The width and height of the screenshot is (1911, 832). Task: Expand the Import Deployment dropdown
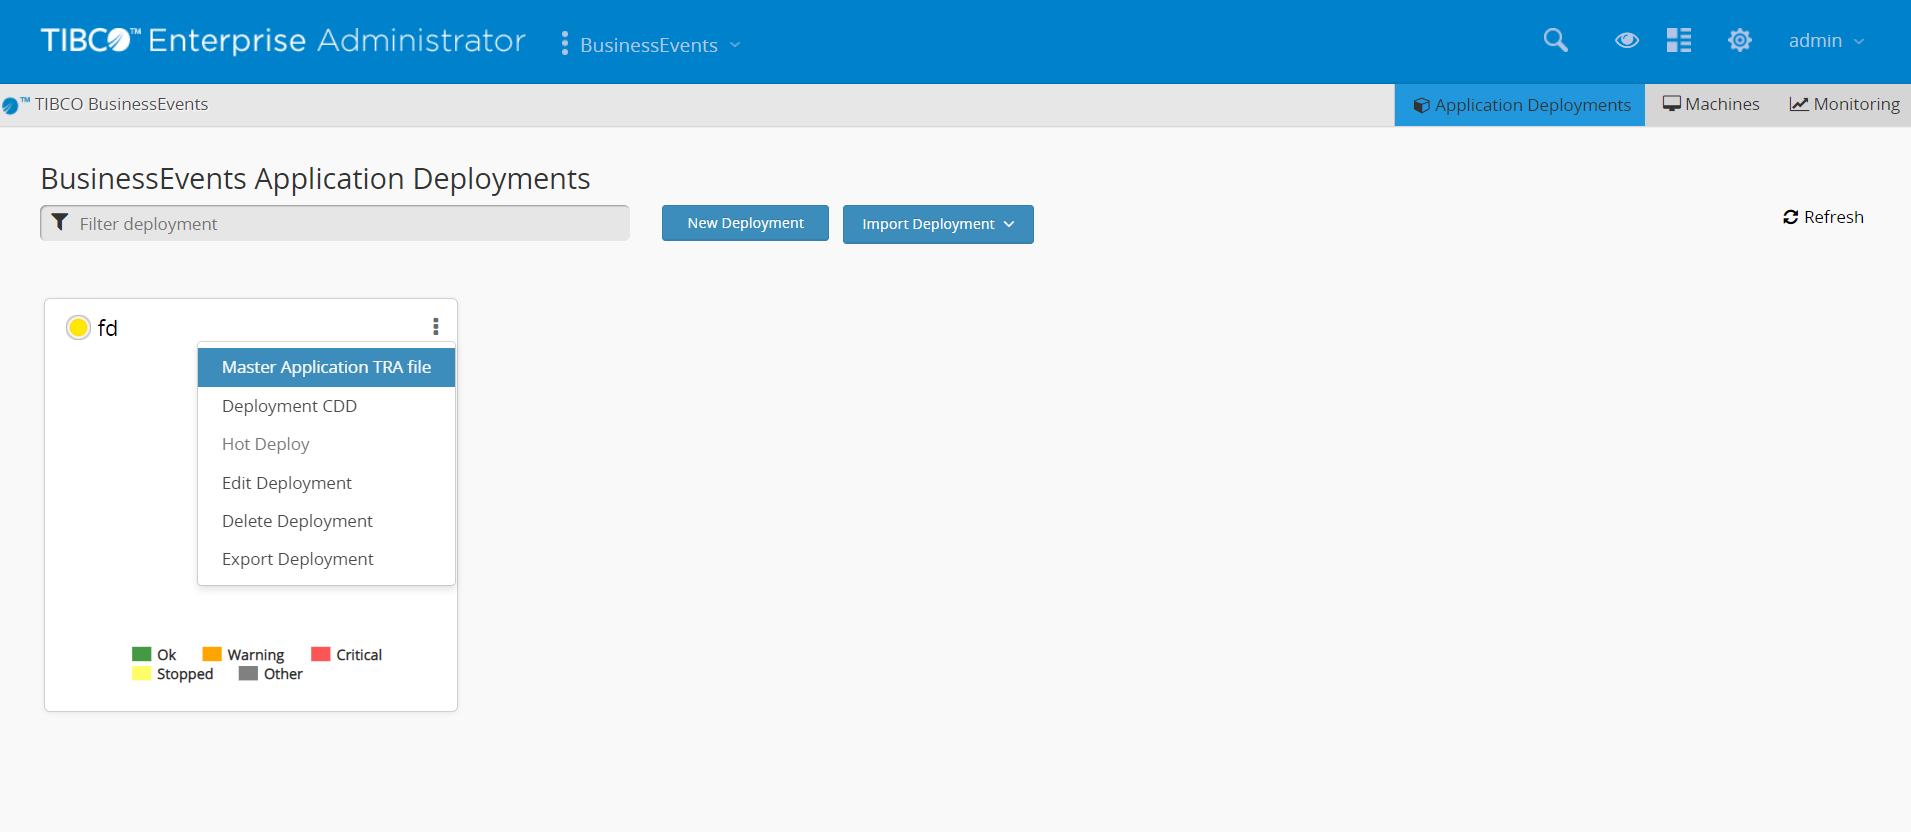point(937,224)
